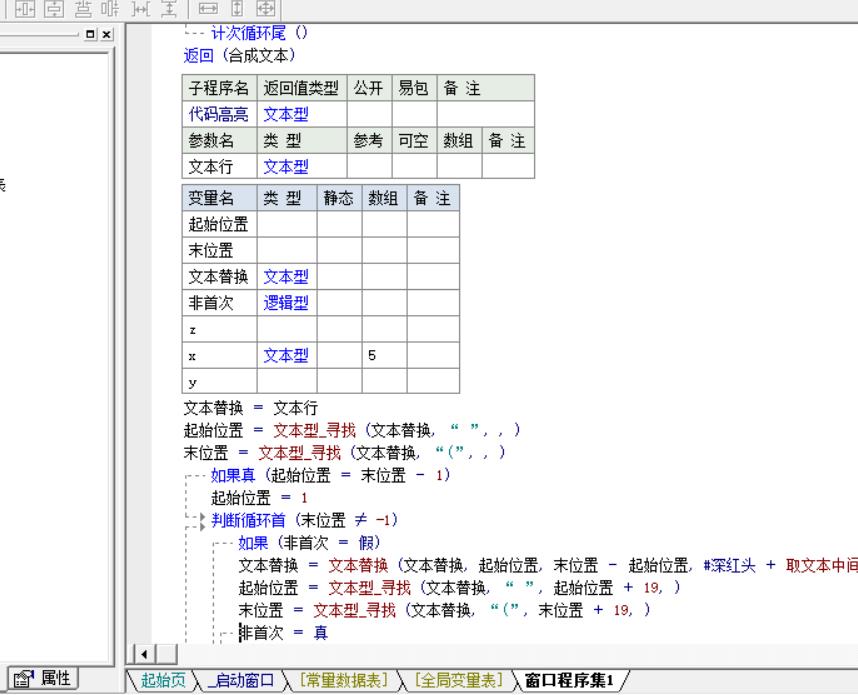The width and height of the screenshot is (858, 695).
Task: Click the 子程序名 header cell
Action: click(219, 88)
